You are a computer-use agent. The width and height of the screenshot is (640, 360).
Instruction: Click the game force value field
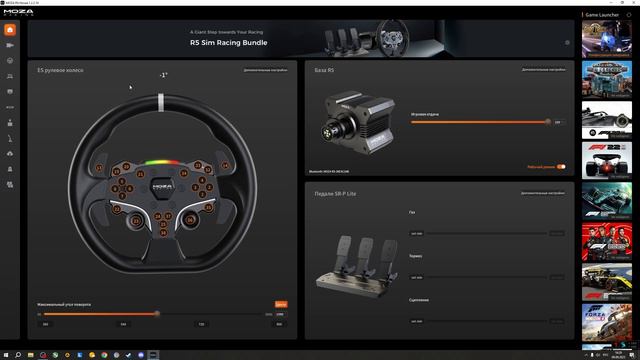click(x=558, y=122)
